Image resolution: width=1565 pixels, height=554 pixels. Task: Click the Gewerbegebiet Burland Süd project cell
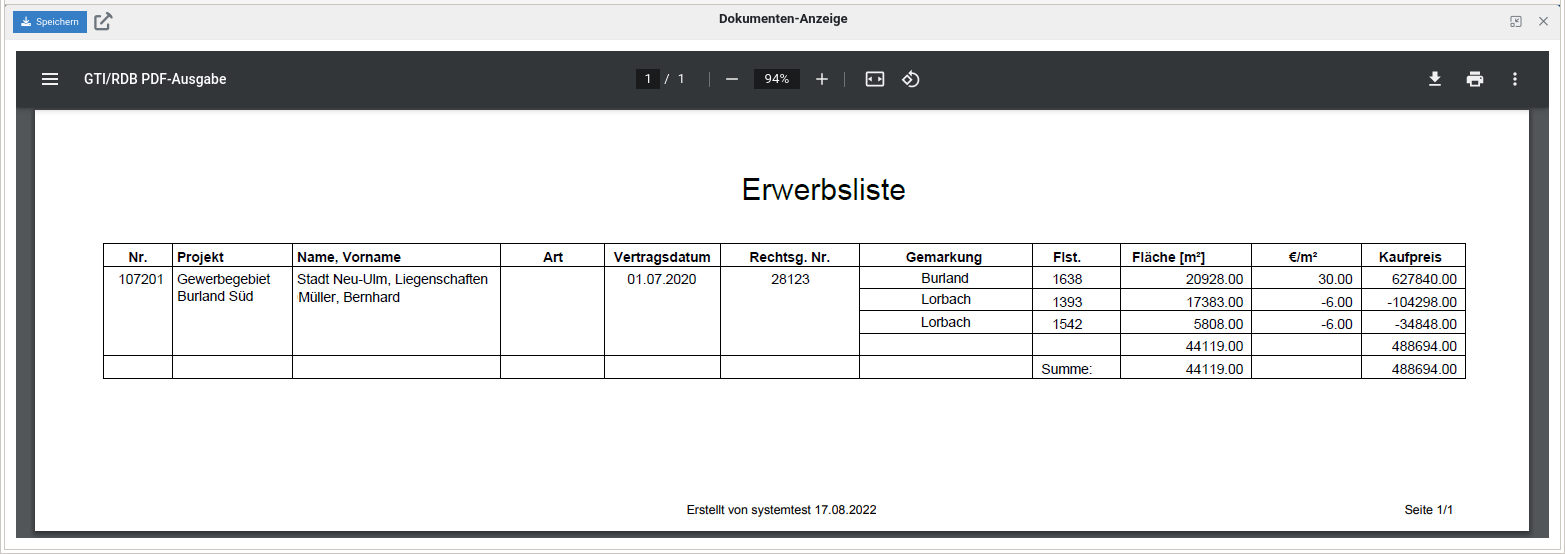pyautogui.click(x=224, y=288)
